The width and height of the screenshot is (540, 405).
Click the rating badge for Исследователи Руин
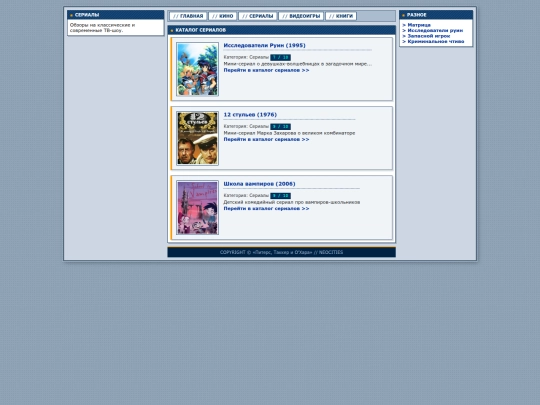point(280,58)
